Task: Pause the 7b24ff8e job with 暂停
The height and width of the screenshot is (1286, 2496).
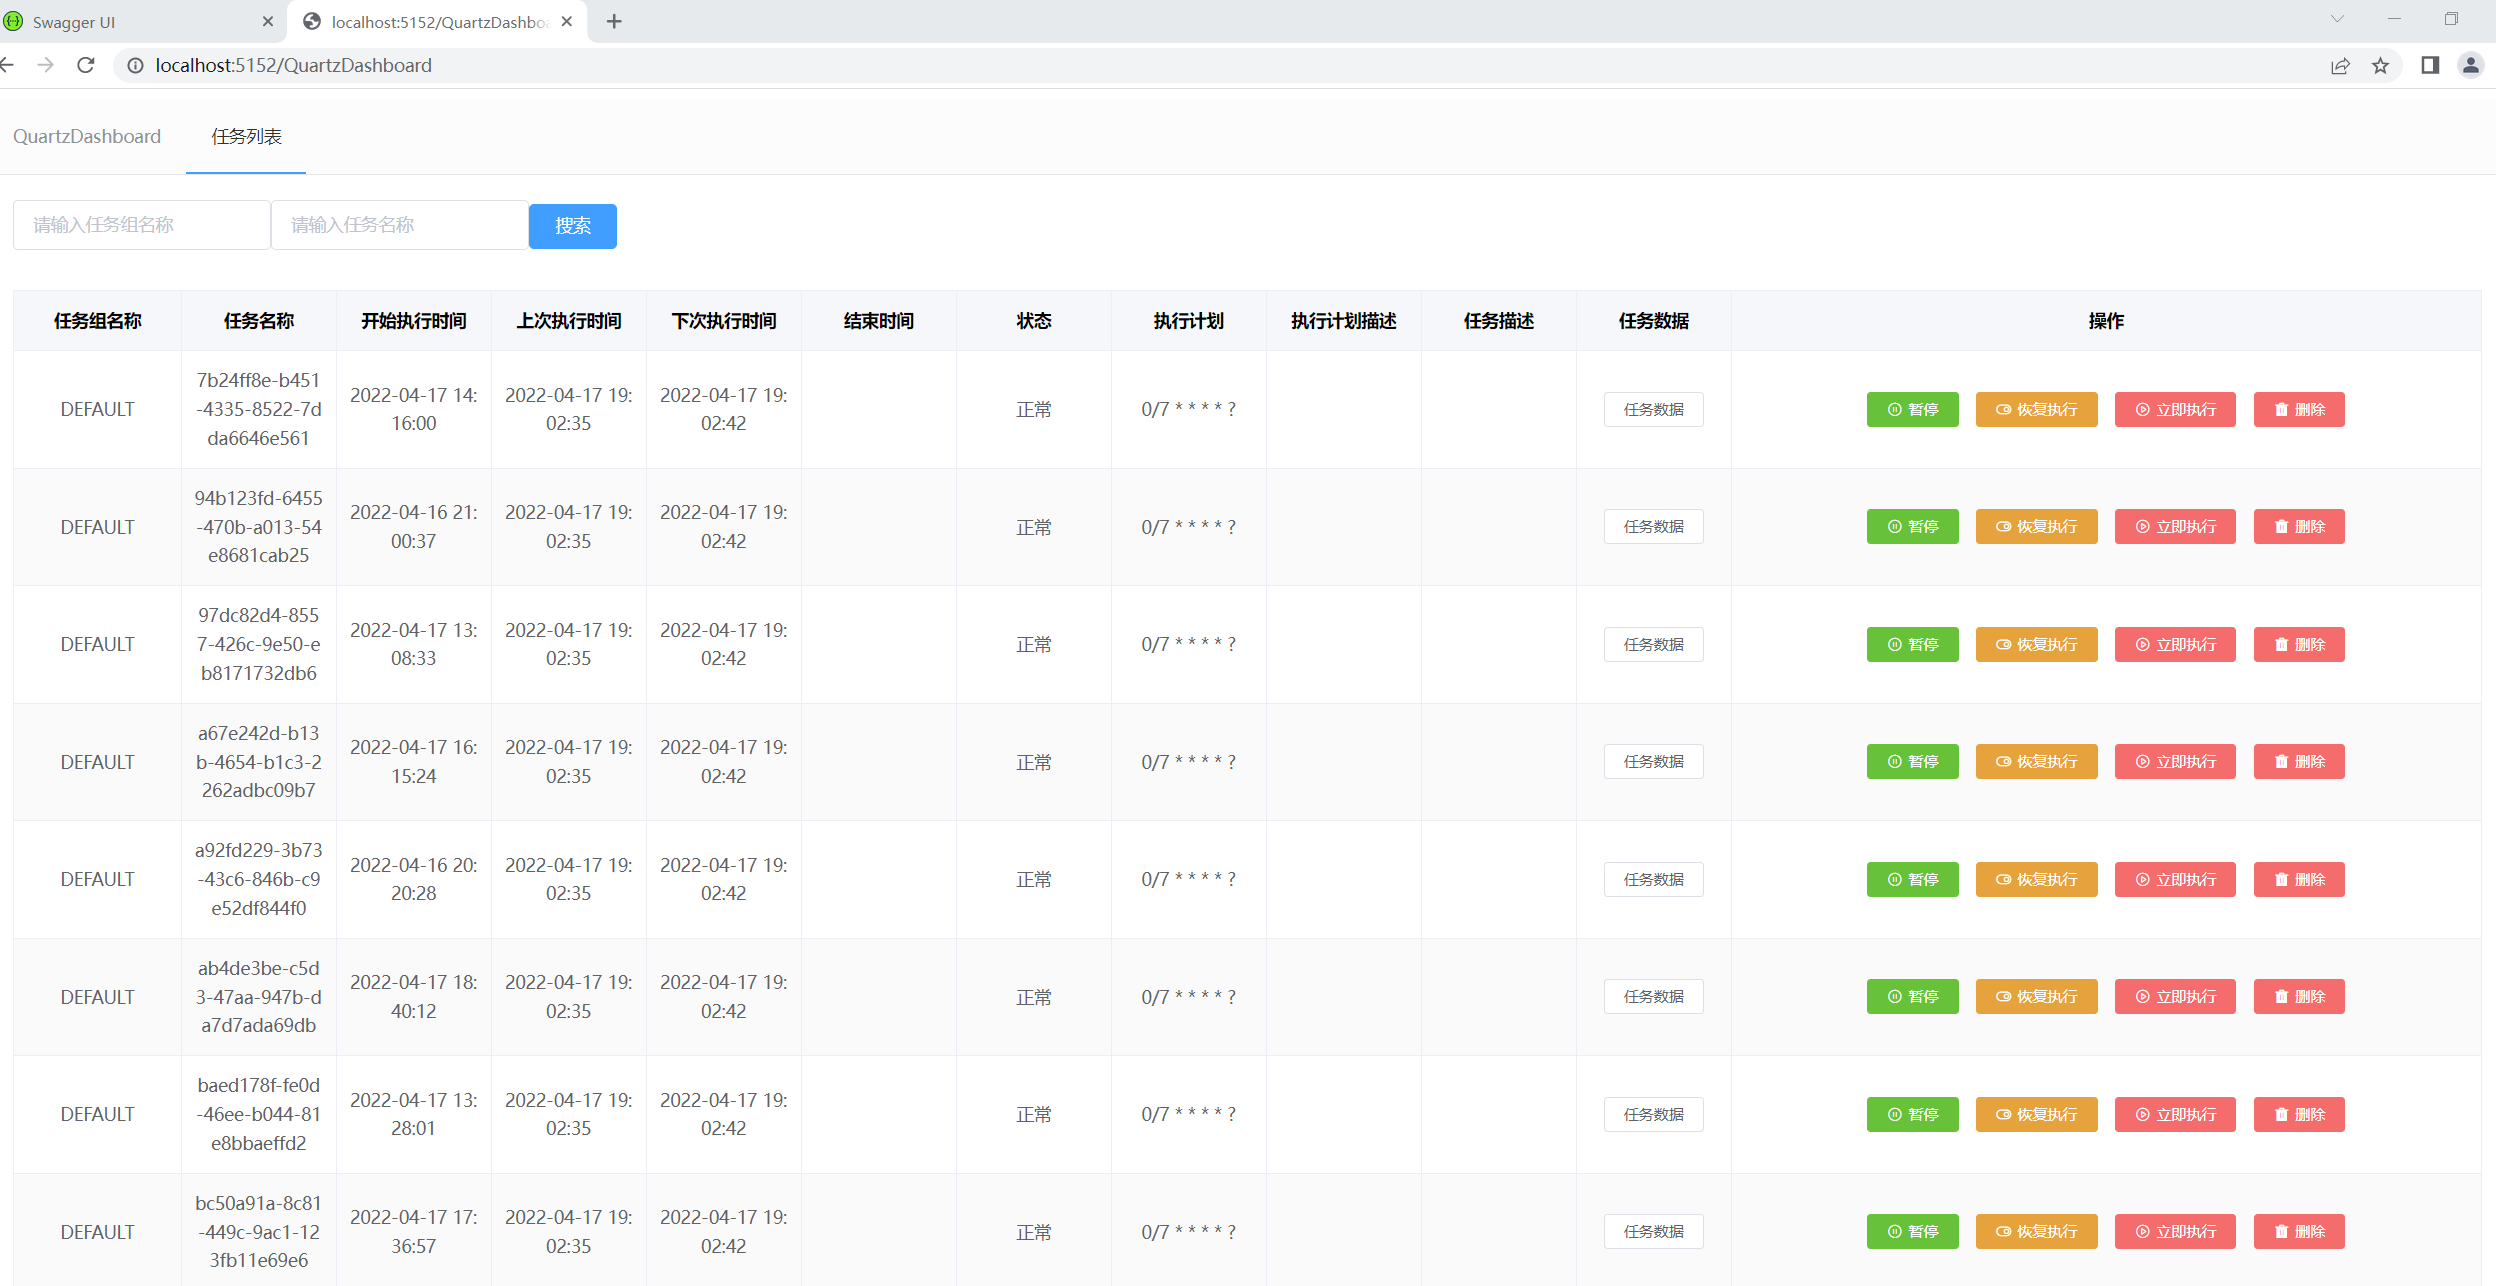Action: (1911, 409)
